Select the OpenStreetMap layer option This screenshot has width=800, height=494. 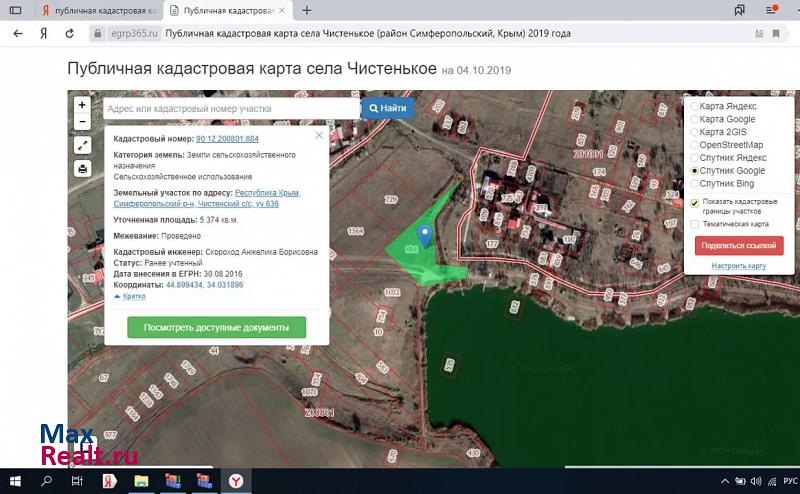pyautogui.click(x=694, y=145)
